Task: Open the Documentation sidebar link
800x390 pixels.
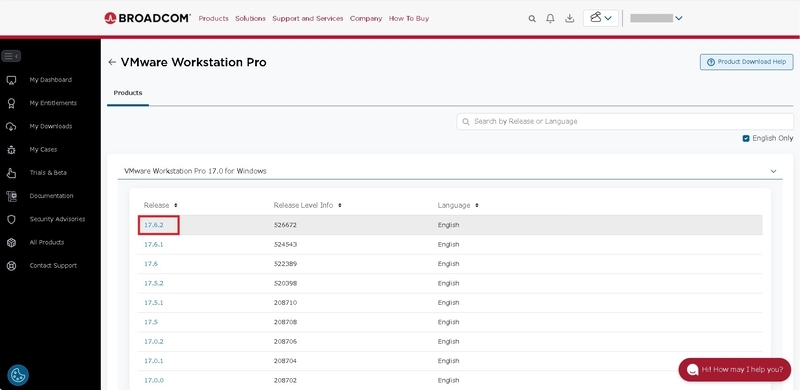Action: click(51, 196)
